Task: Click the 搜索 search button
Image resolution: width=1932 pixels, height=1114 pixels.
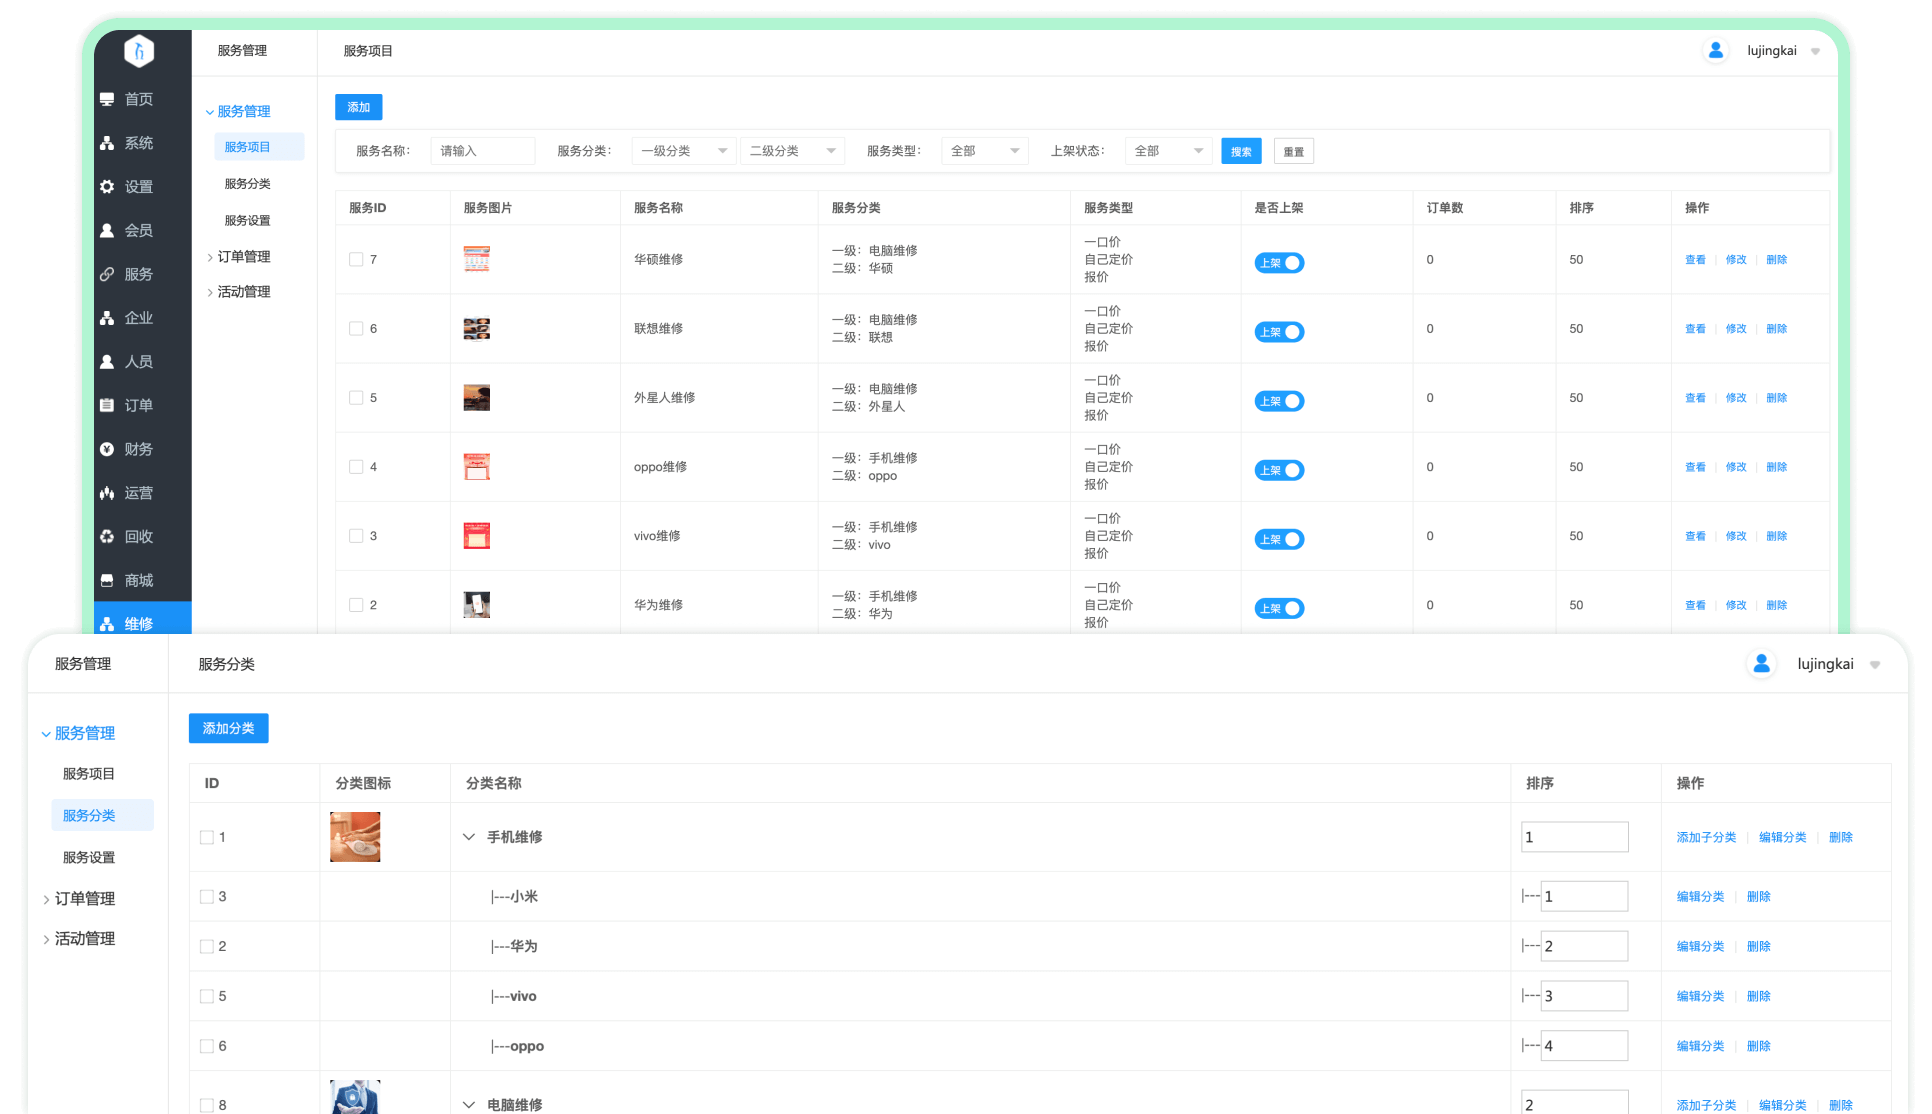Action: pos(1241,152)
